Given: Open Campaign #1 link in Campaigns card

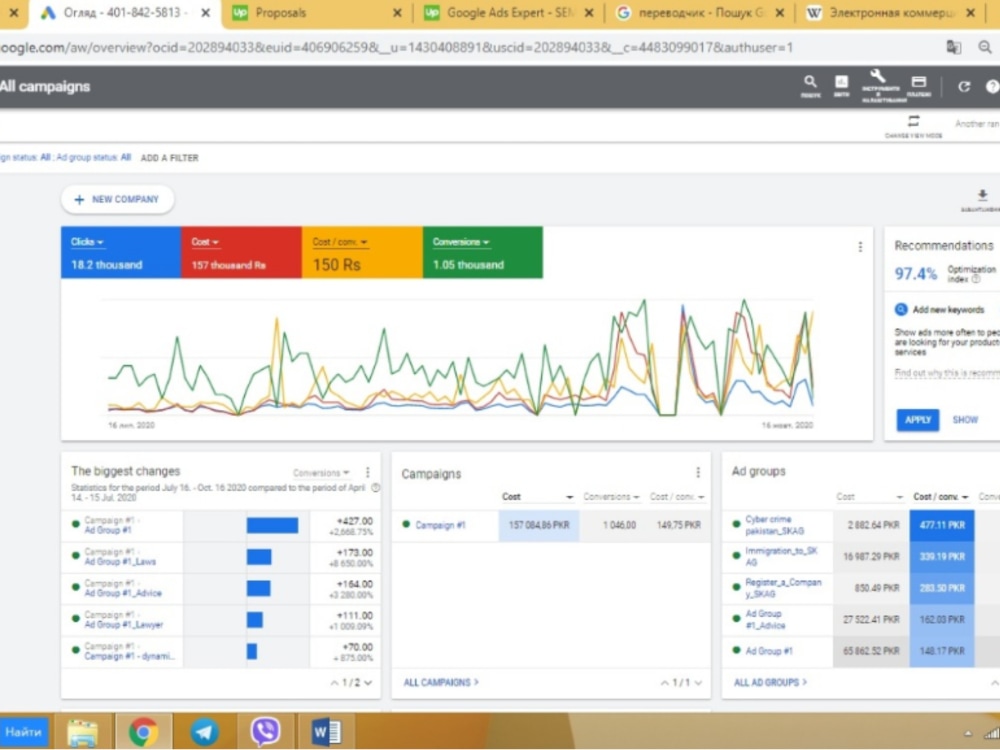Looking at the screenshot, I should click(x=440, y=526).
